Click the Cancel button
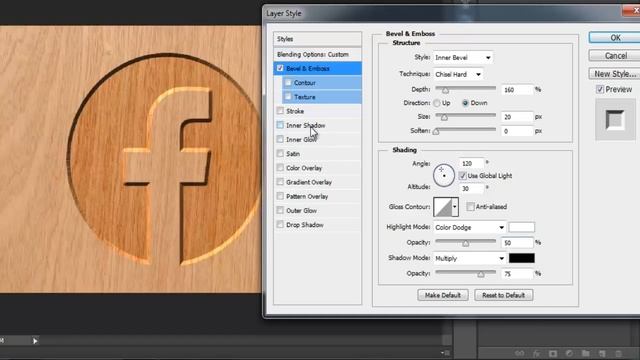Screen dimensions: 640x360 coord(615,56)
